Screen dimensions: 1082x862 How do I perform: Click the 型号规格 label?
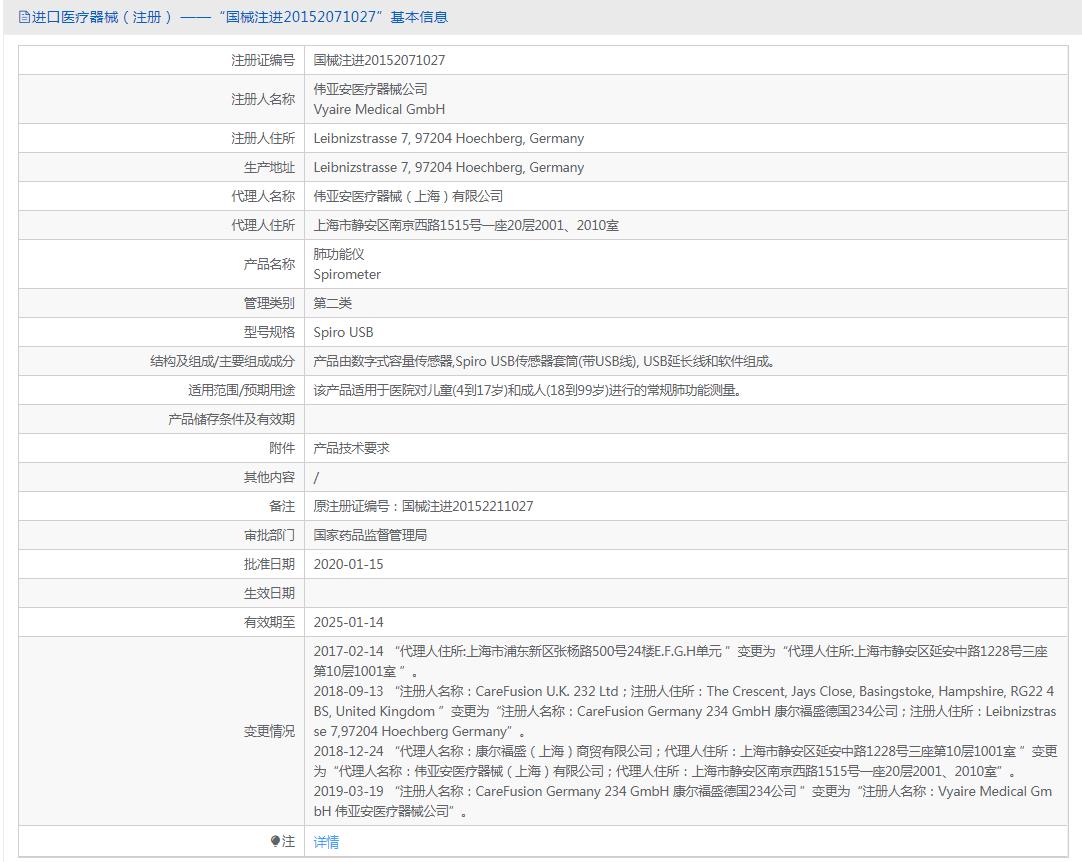(x=269, y=332)
